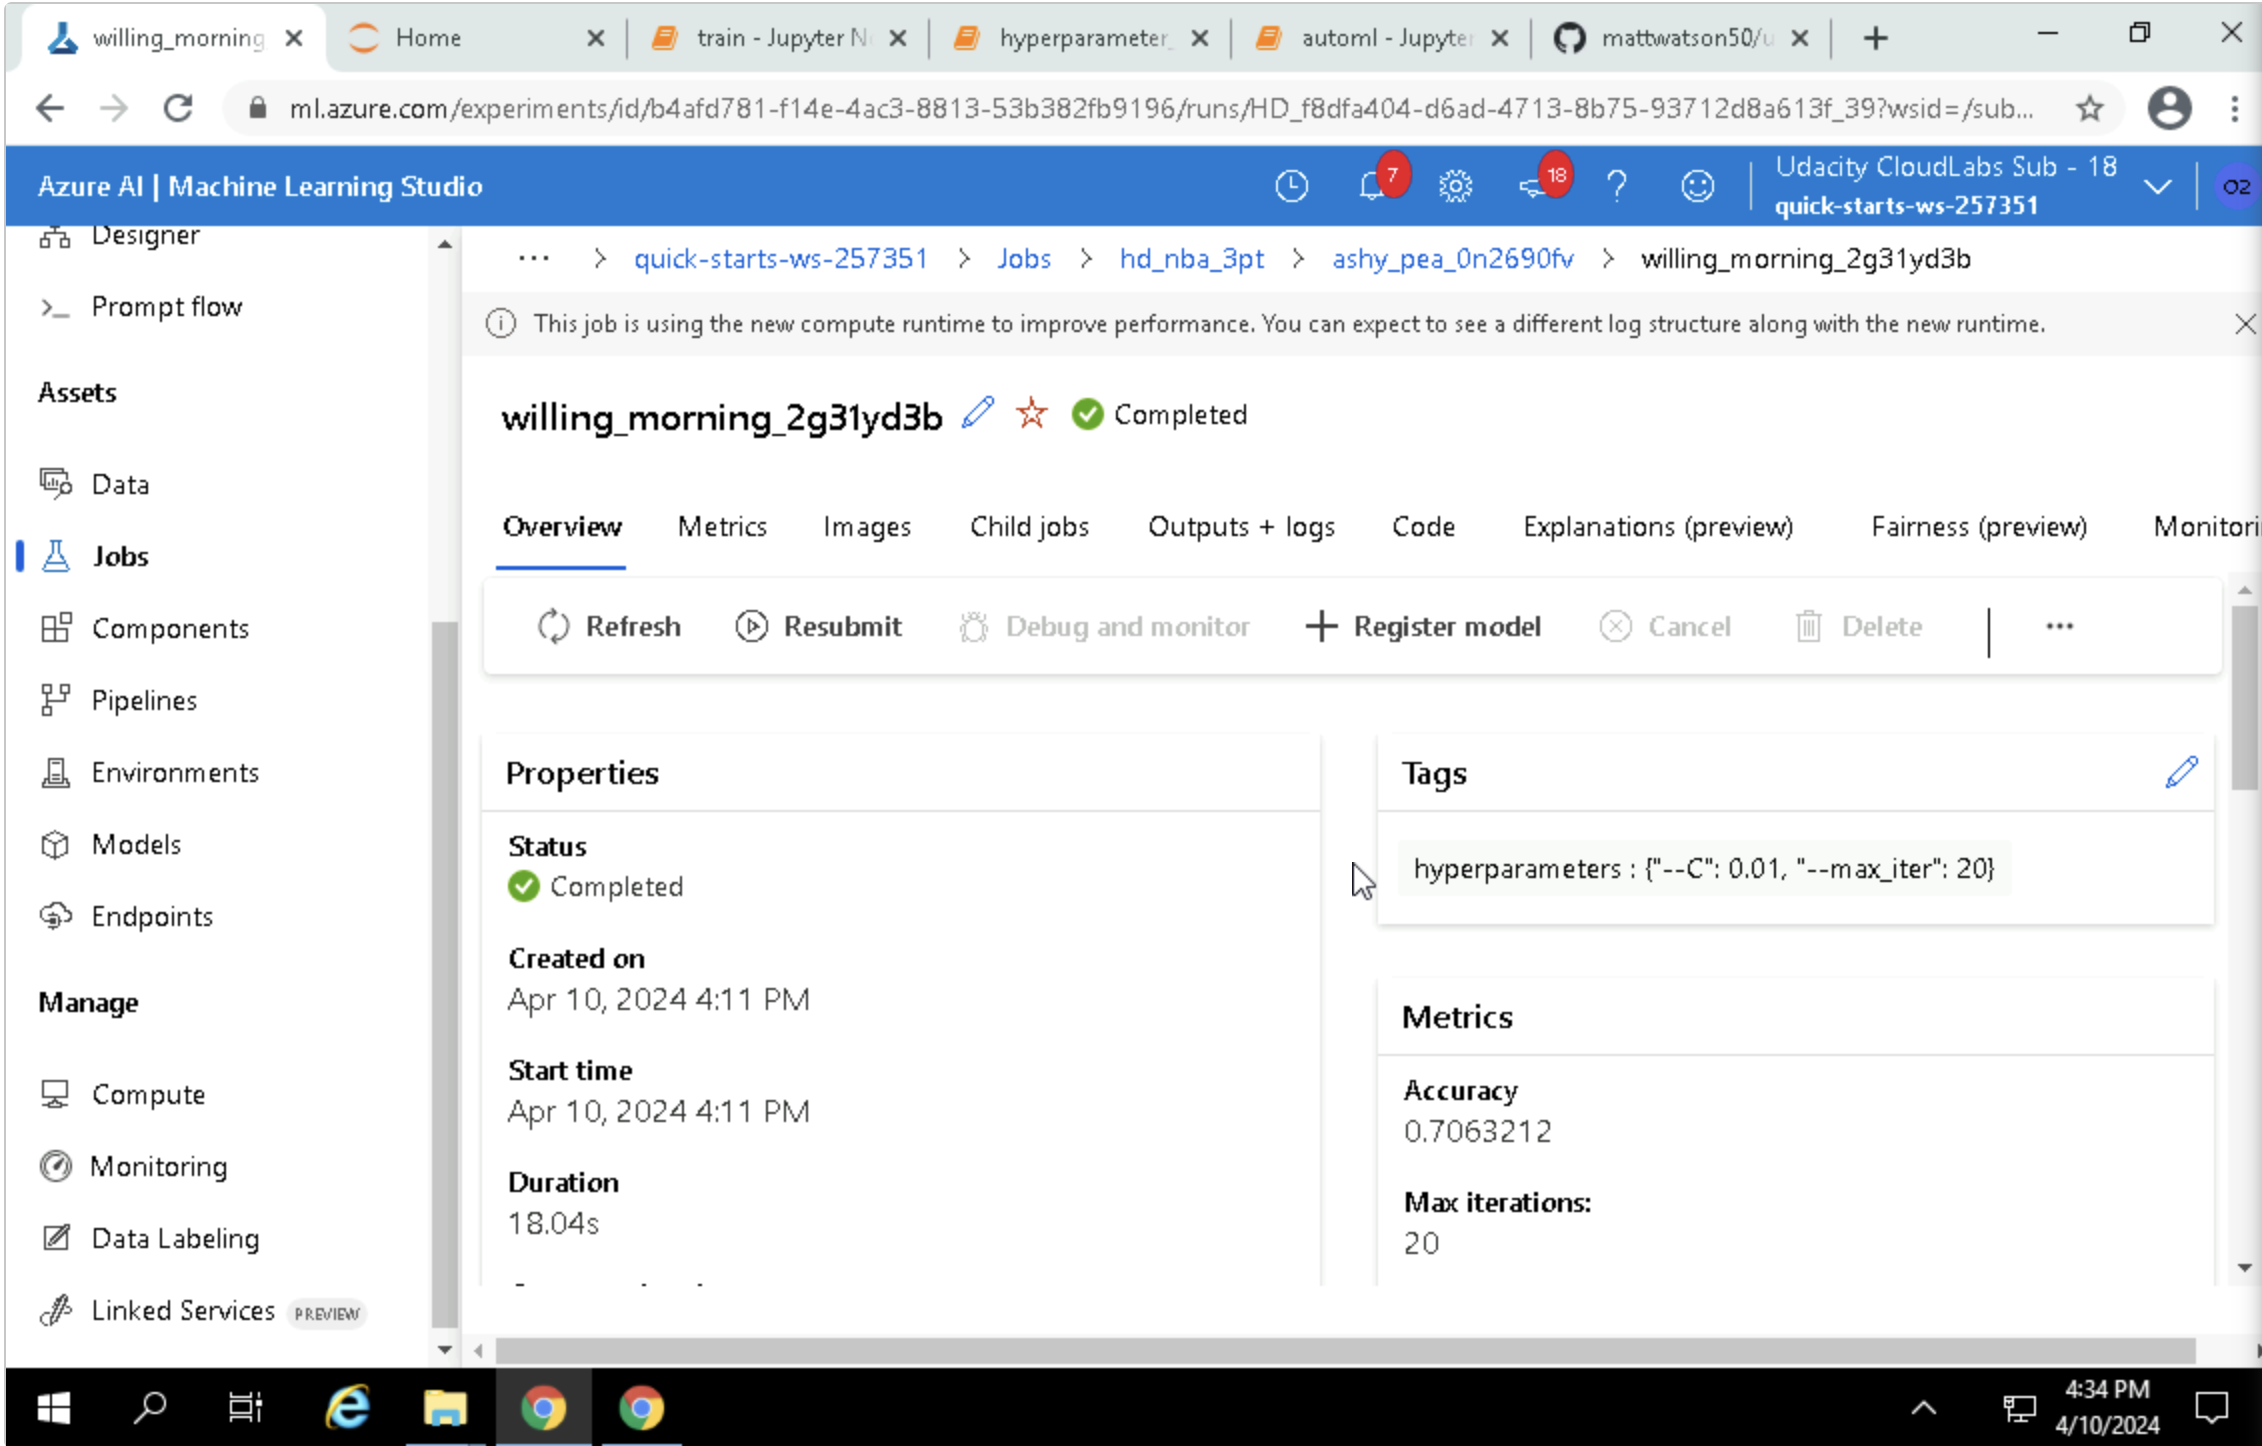Open the settings gear in Azure header

pyautogui.click(x=1455, y=186)
